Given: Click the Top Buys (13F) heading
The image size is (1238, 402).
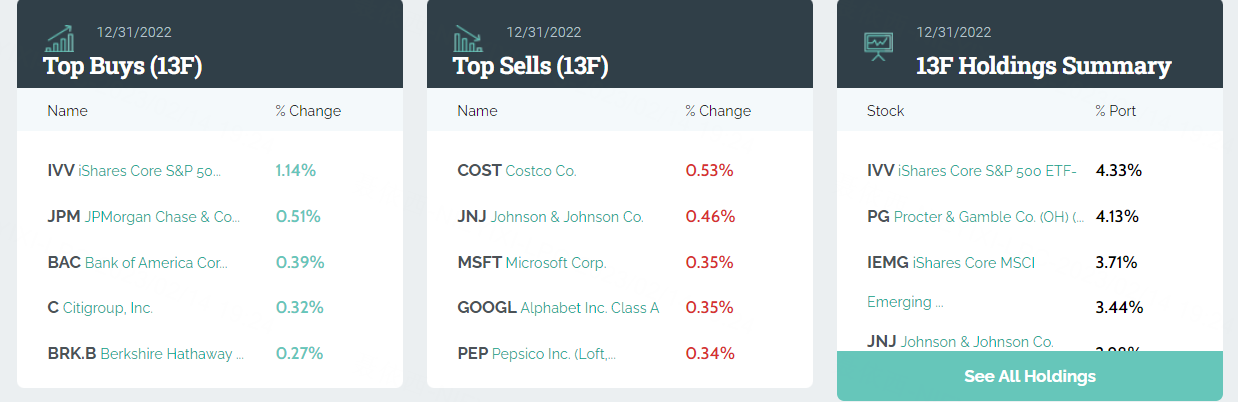Looking at the screenshot, I should pyautogui.click(x=123, y=66).
